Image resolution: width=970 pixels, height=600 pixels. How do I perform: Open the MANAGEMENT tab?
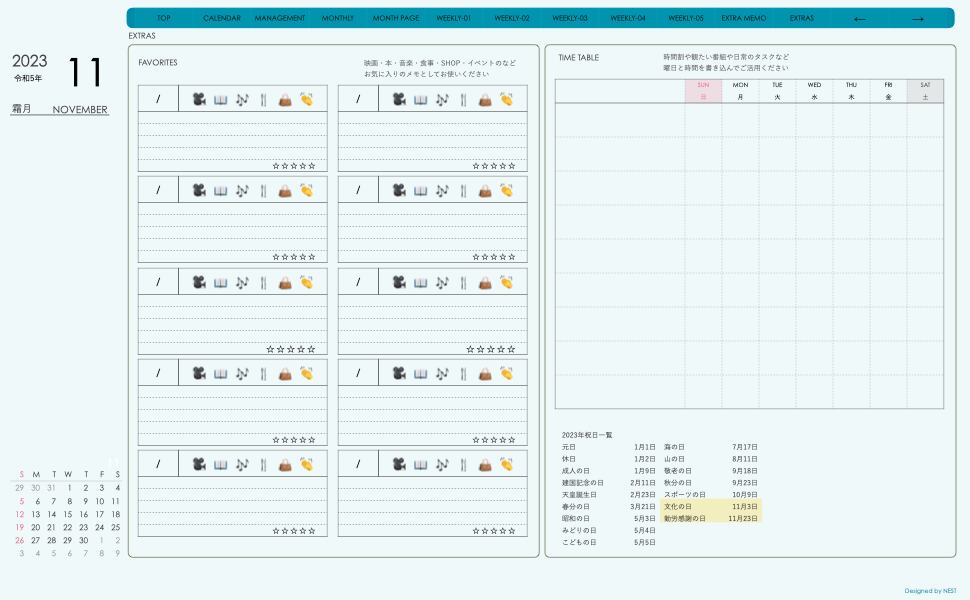(280, 18)
